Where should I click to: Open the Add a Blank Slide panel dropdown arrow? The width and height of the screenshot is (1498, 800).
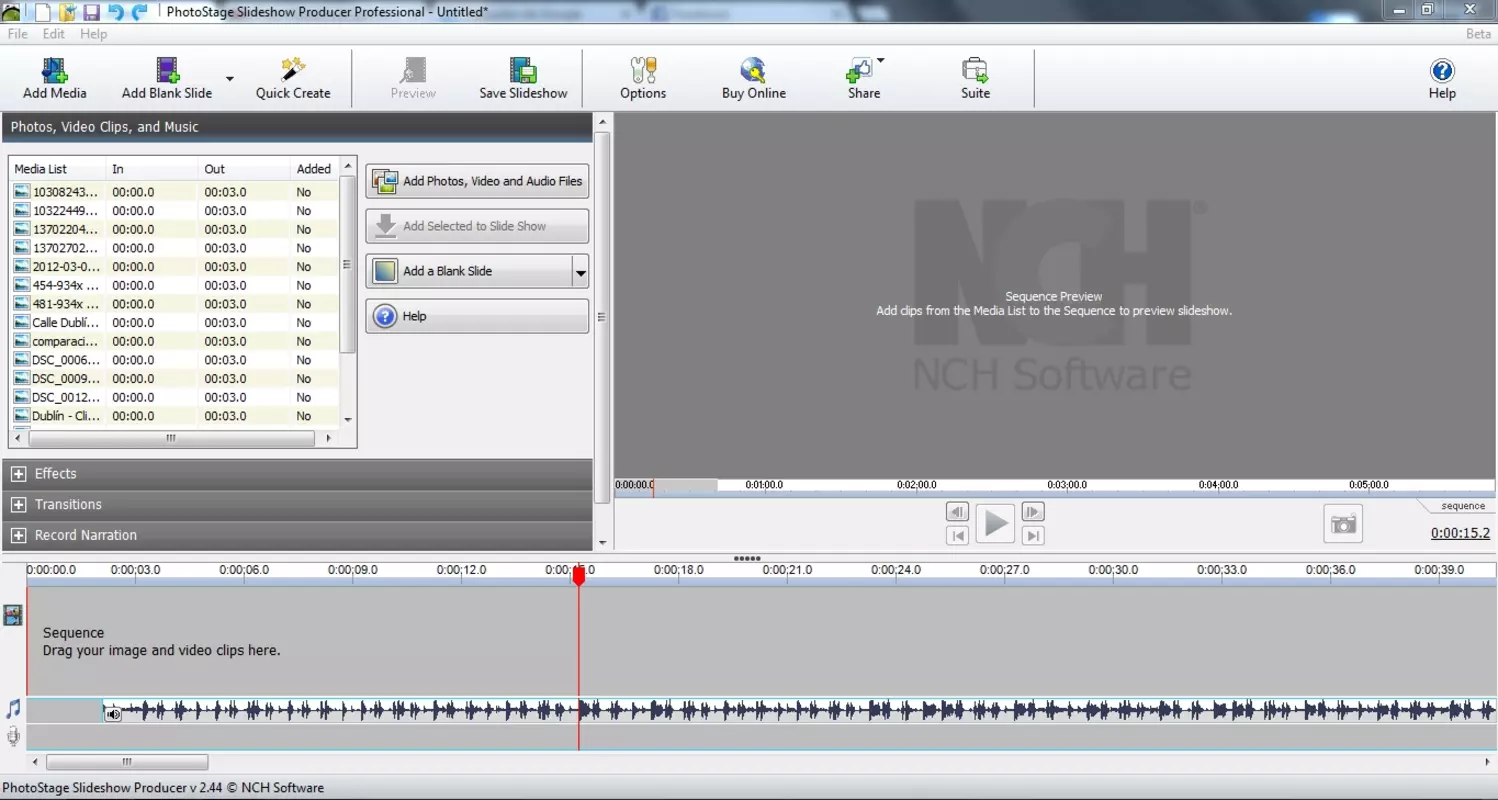point(580,271)
